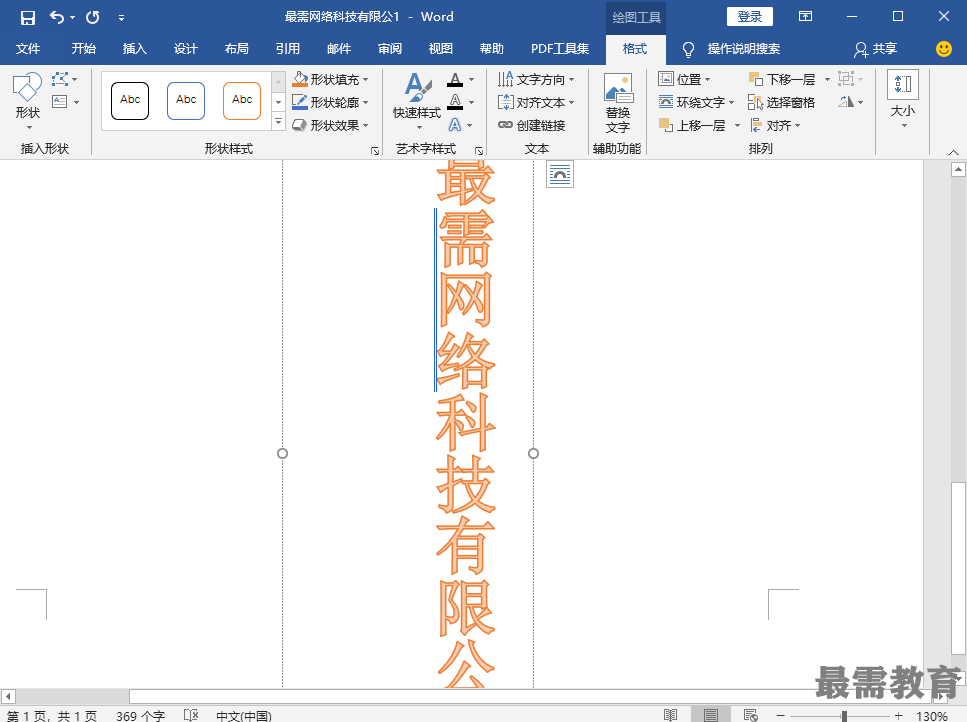Open 环绕文字 (Wrap Text) dropdown
The width and height of the screenshot is (967, 722).
[696, 102]
